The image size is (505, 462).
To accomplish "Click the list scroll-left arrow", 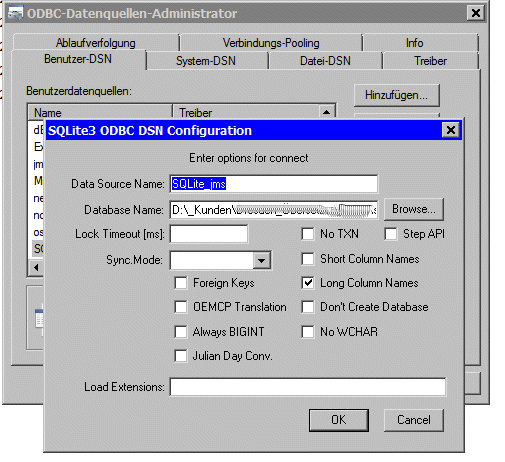I will click(36, 267).
